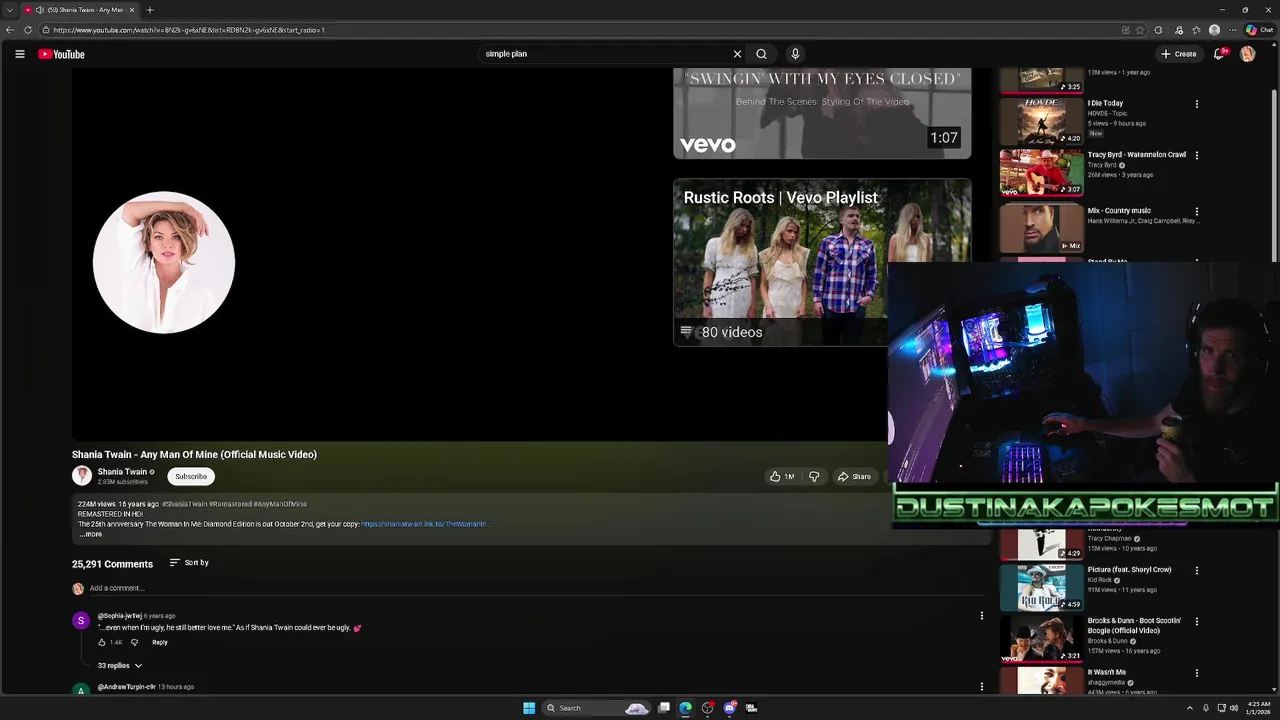Open Task View from taskbar
The height and width of the screenshot is (720, 1280).
point(663,708)
